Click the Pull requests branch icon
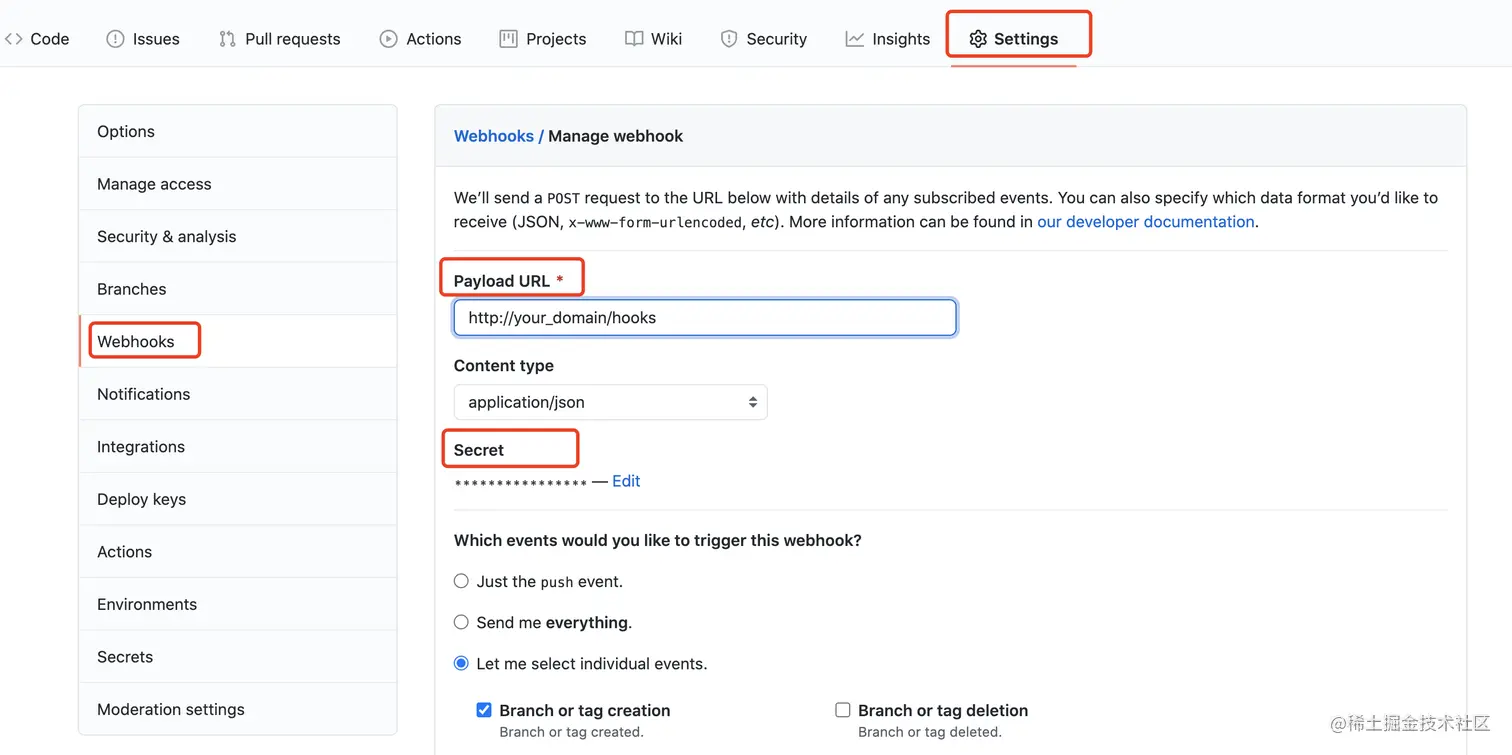 [227, 39]
